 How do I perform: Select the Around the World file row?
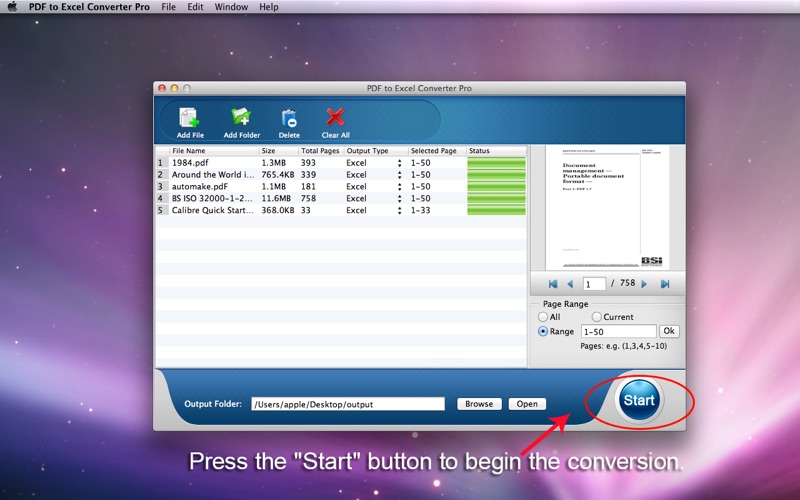coord(341,174)
